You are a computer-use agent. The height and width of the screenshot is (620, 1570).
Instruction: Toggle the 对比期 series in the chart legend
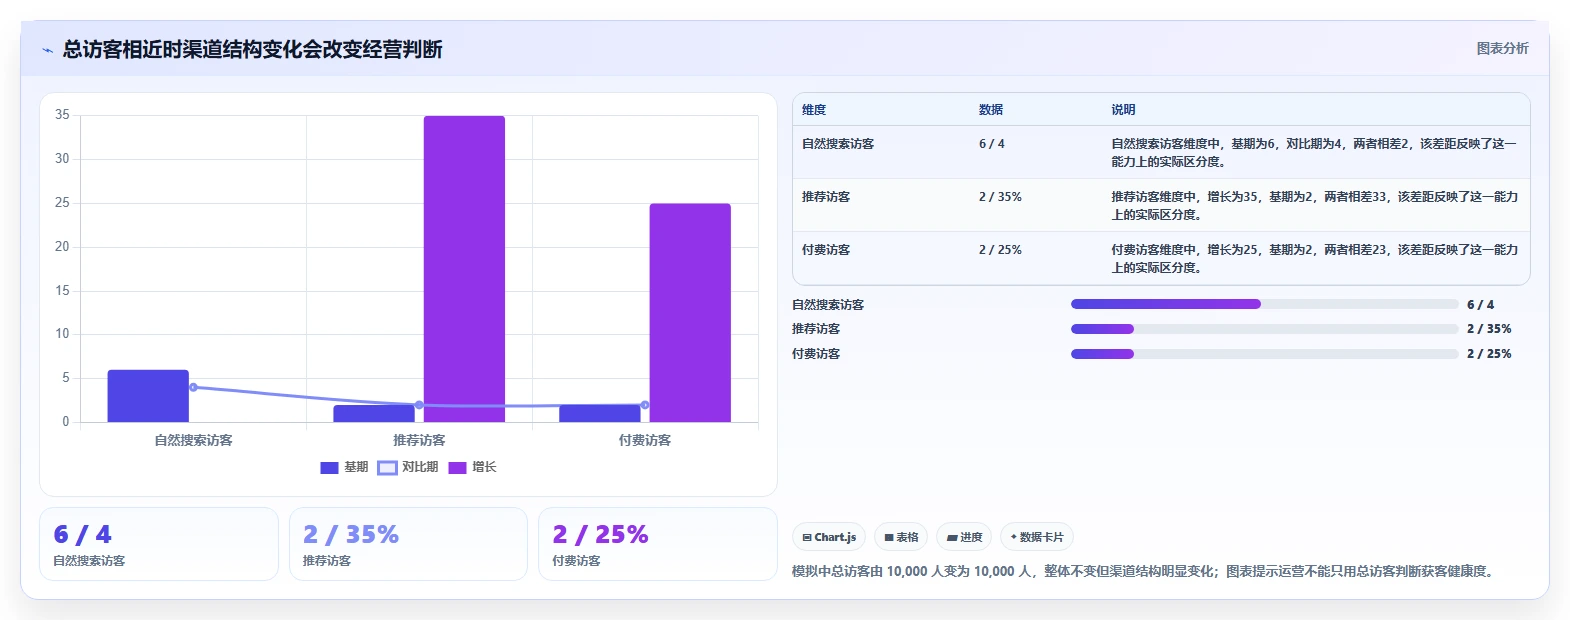coord(408,467)
